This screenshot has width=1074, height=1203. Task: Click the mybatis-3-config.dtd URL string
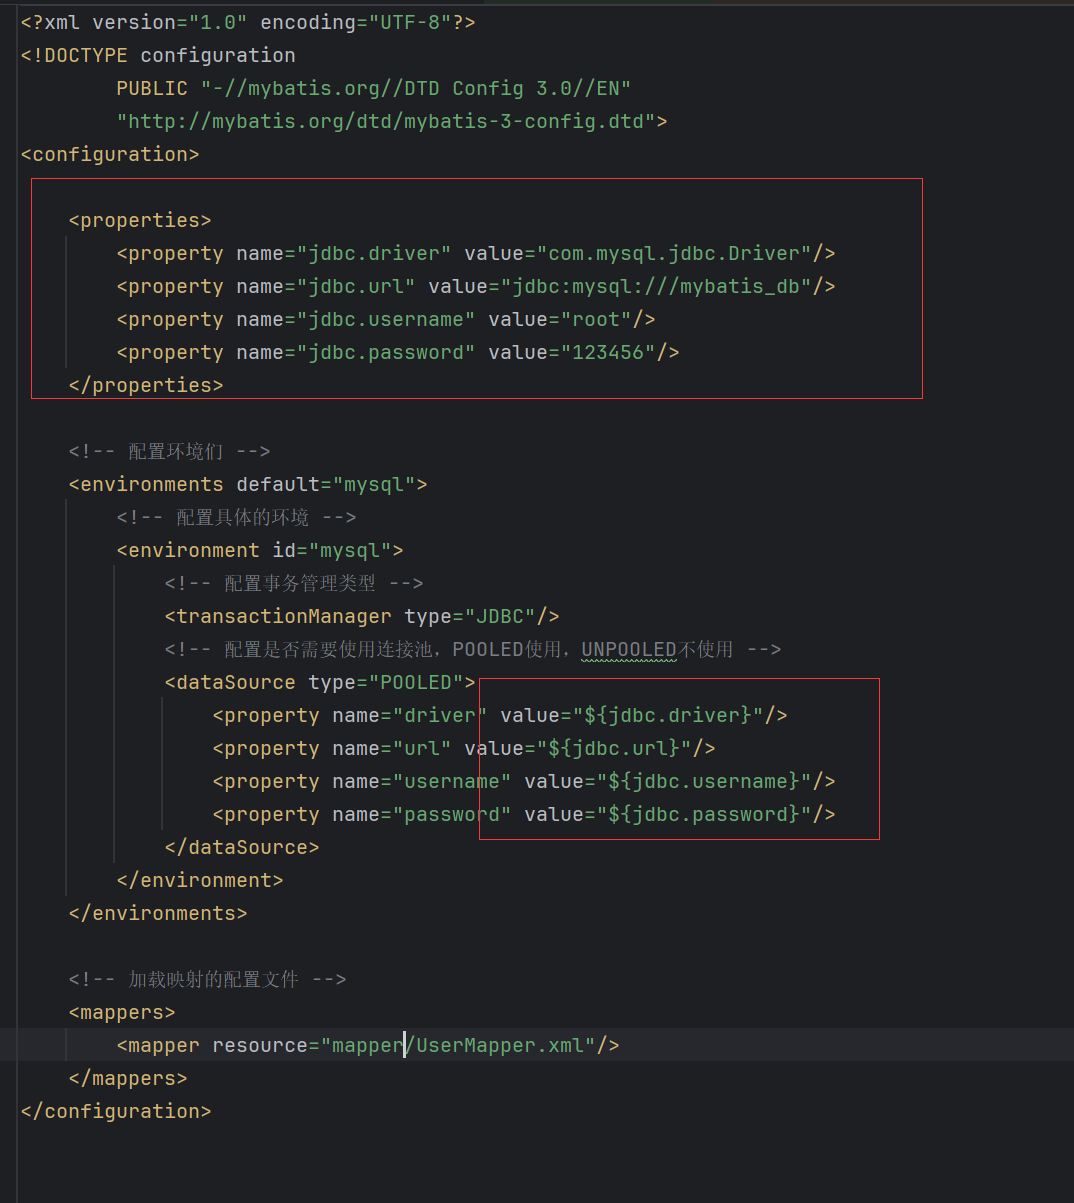386,121
